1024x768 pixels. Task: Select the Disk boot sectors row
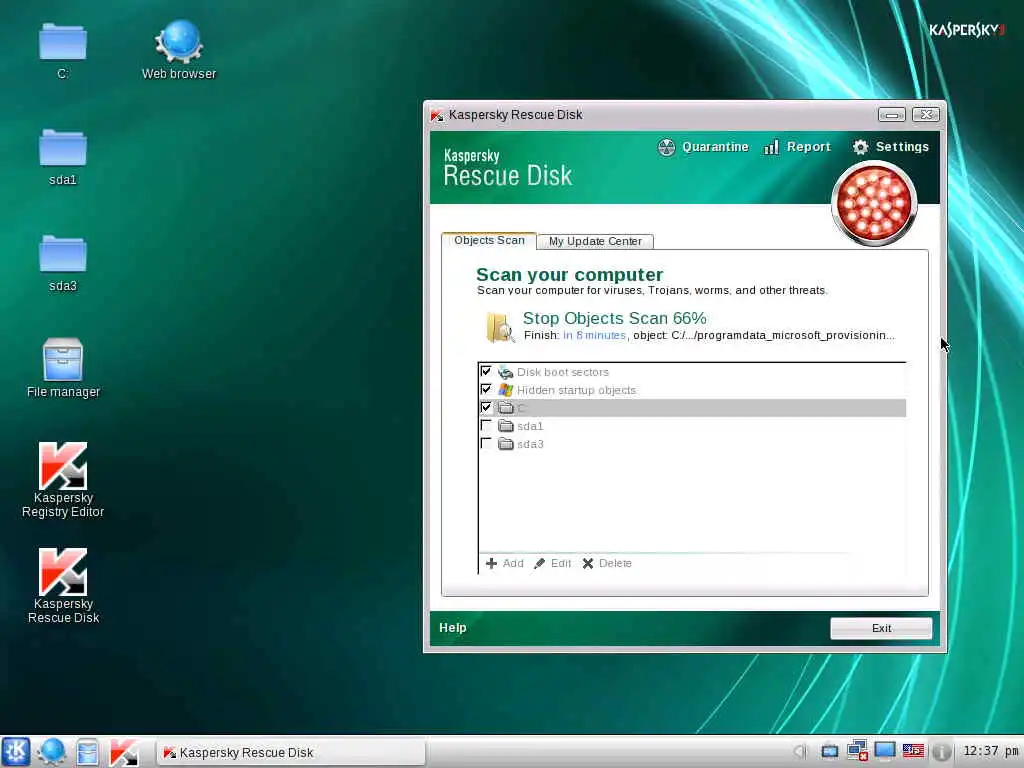pos(692,372)
